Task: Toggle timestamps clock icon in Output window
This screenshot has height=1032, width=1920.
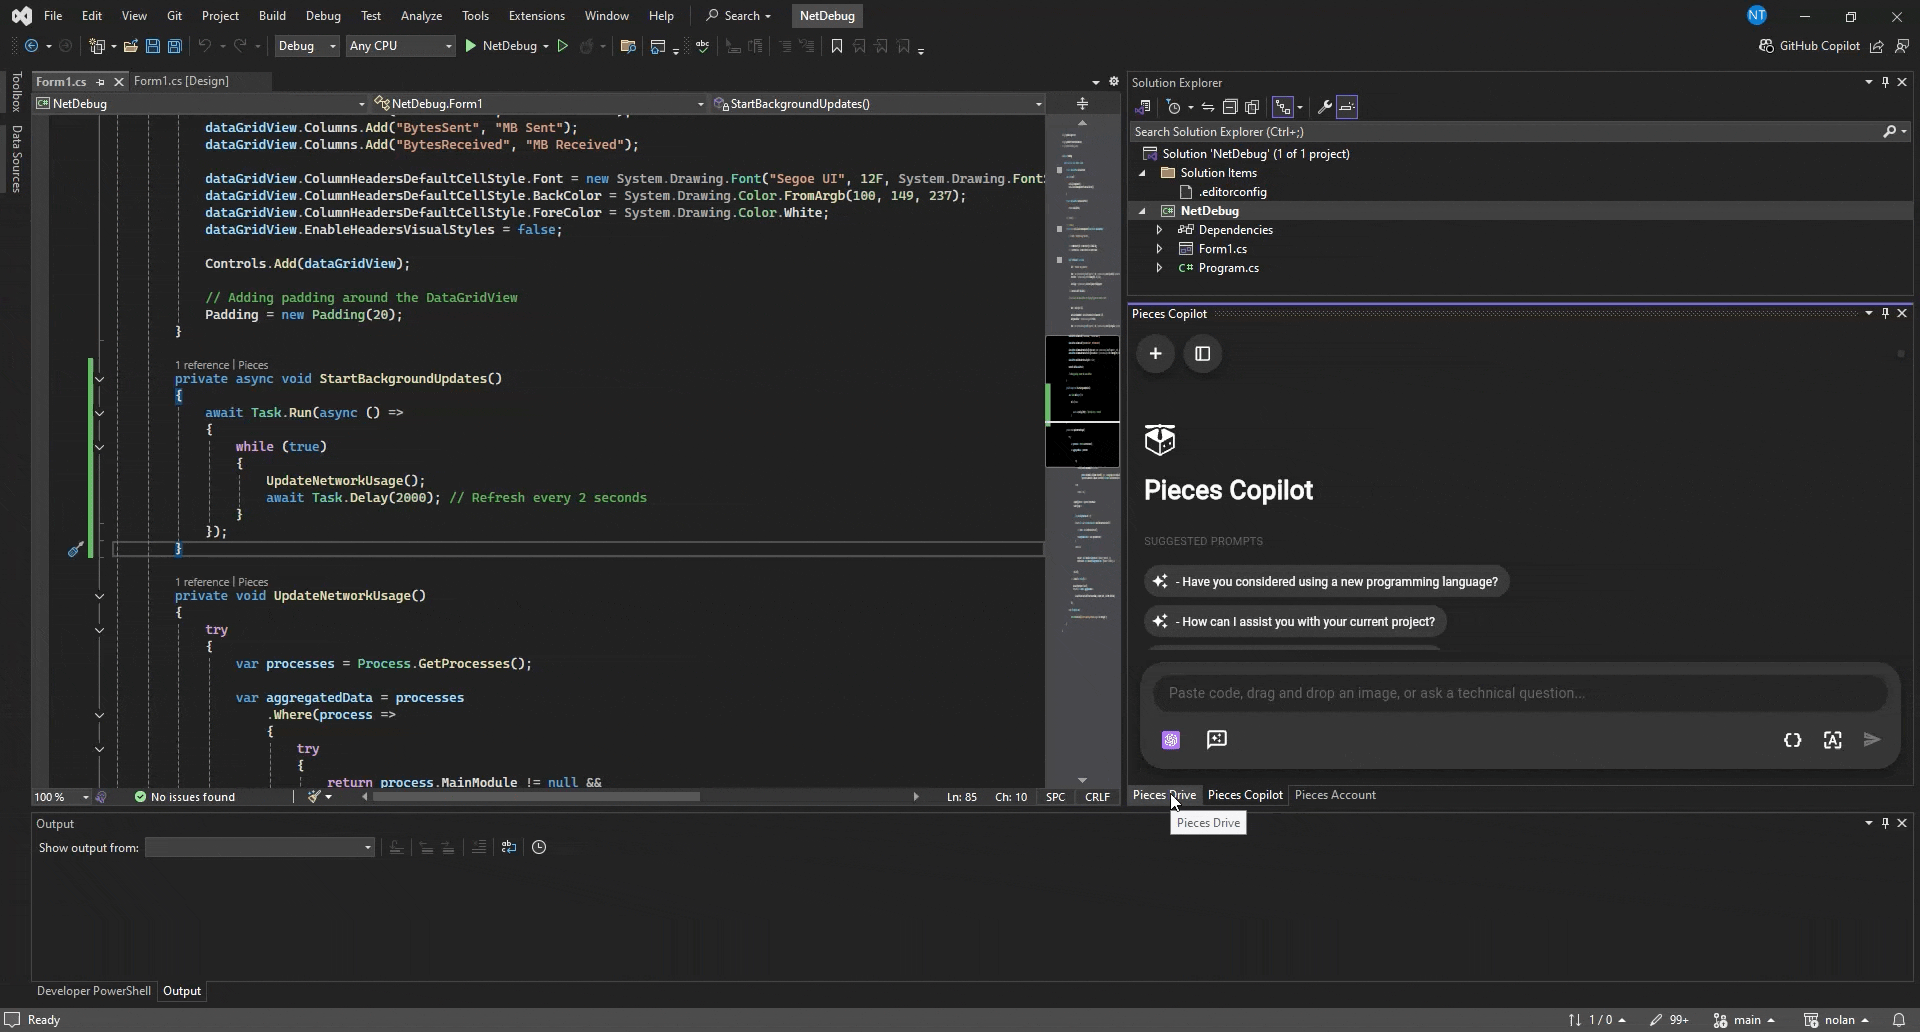Action: tap(539, 848)
